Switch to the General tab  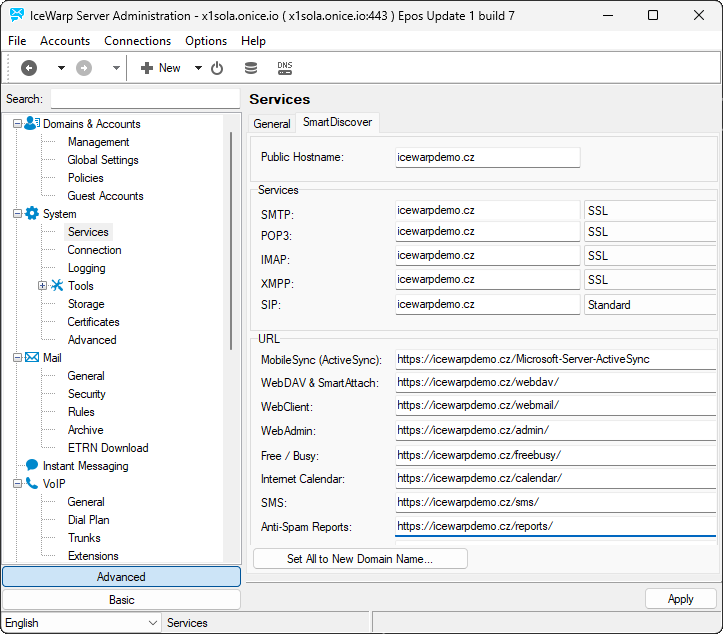[272, 124]
